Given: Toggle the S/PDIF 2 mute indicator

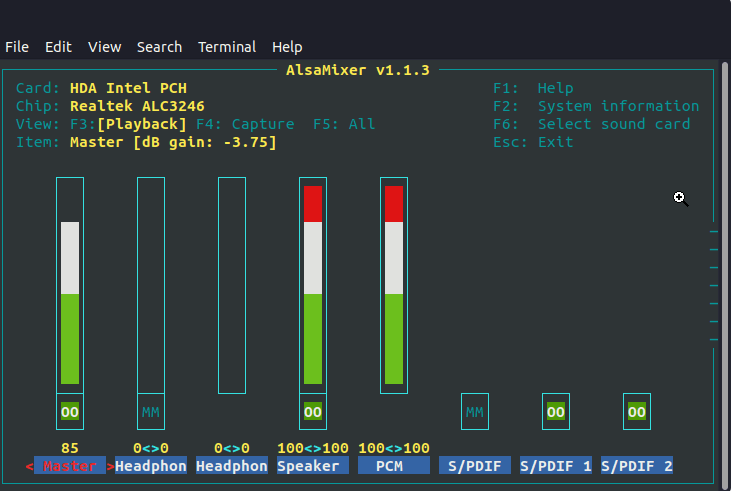Looking at the screenshot, I should point(637,412).
